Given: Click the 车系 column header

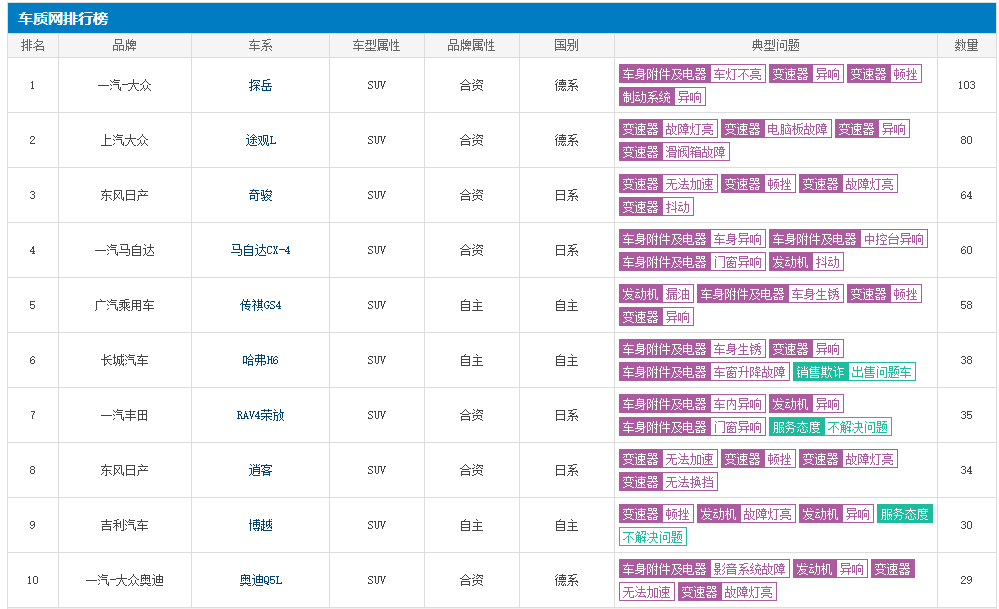Looking at the screenshot, I should 260,46.
